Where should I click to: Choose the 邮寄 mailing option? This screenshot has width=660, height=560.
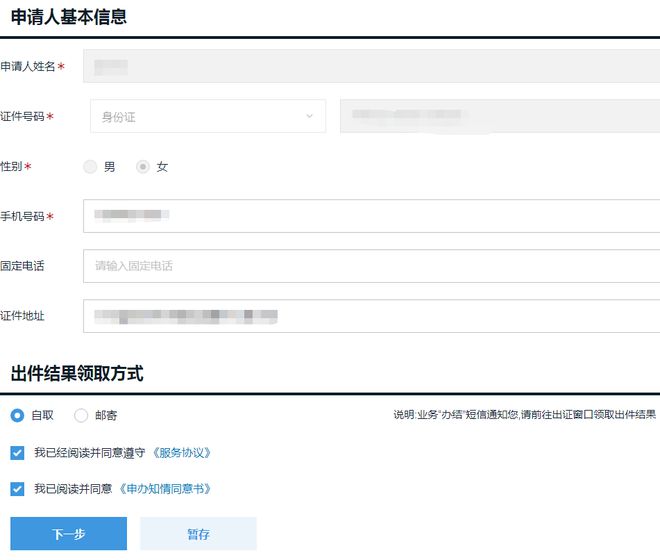click(x=81, y=416)
